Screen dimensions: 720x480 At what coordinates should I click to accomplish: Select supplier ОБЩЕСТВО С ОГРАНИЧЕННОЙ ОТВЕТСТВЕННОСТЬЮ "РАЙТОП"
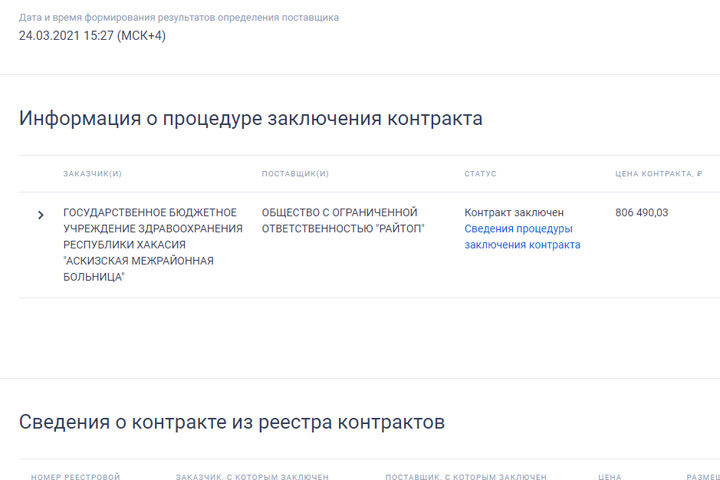pyautogui.click(x=343, y=220)
